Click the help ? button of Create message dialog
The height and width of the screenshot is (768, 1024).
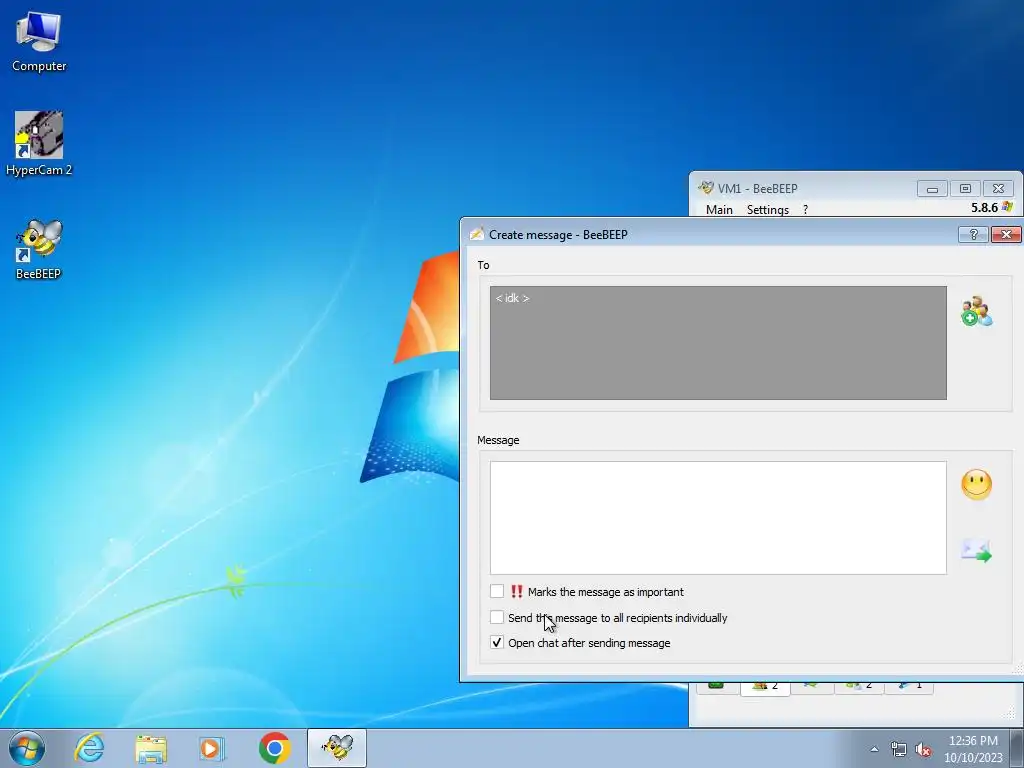point(973,234)
